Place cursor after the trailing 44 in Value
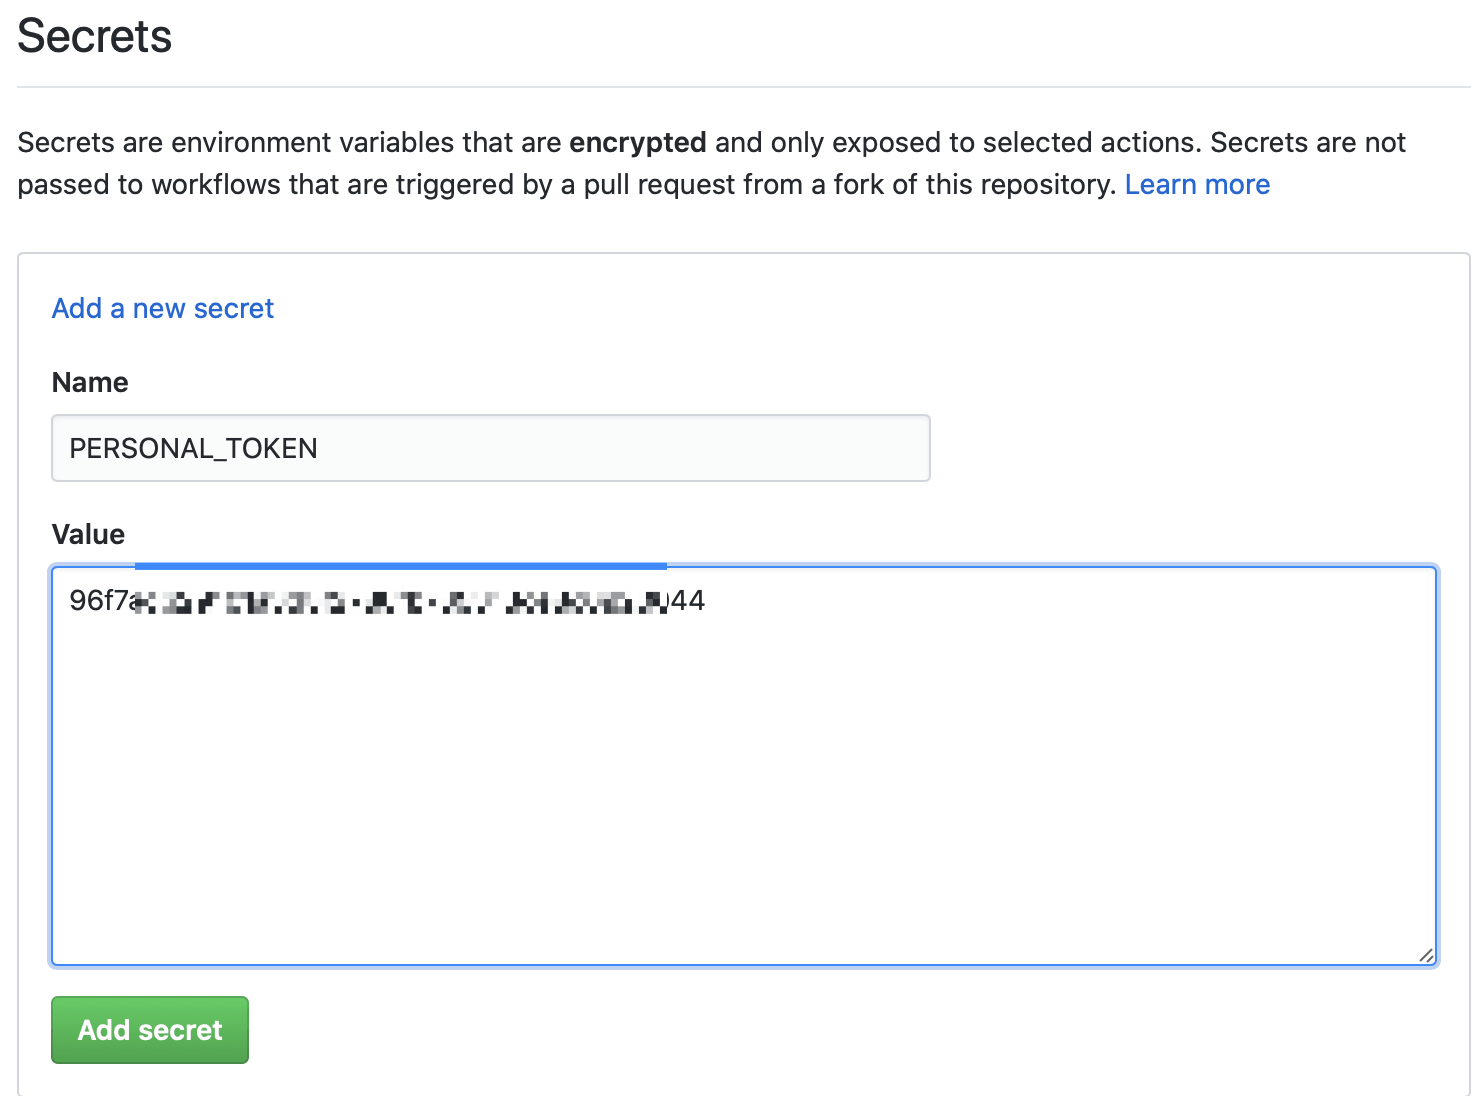Viewport: 1482px width, 1096px height. [707, 601]
